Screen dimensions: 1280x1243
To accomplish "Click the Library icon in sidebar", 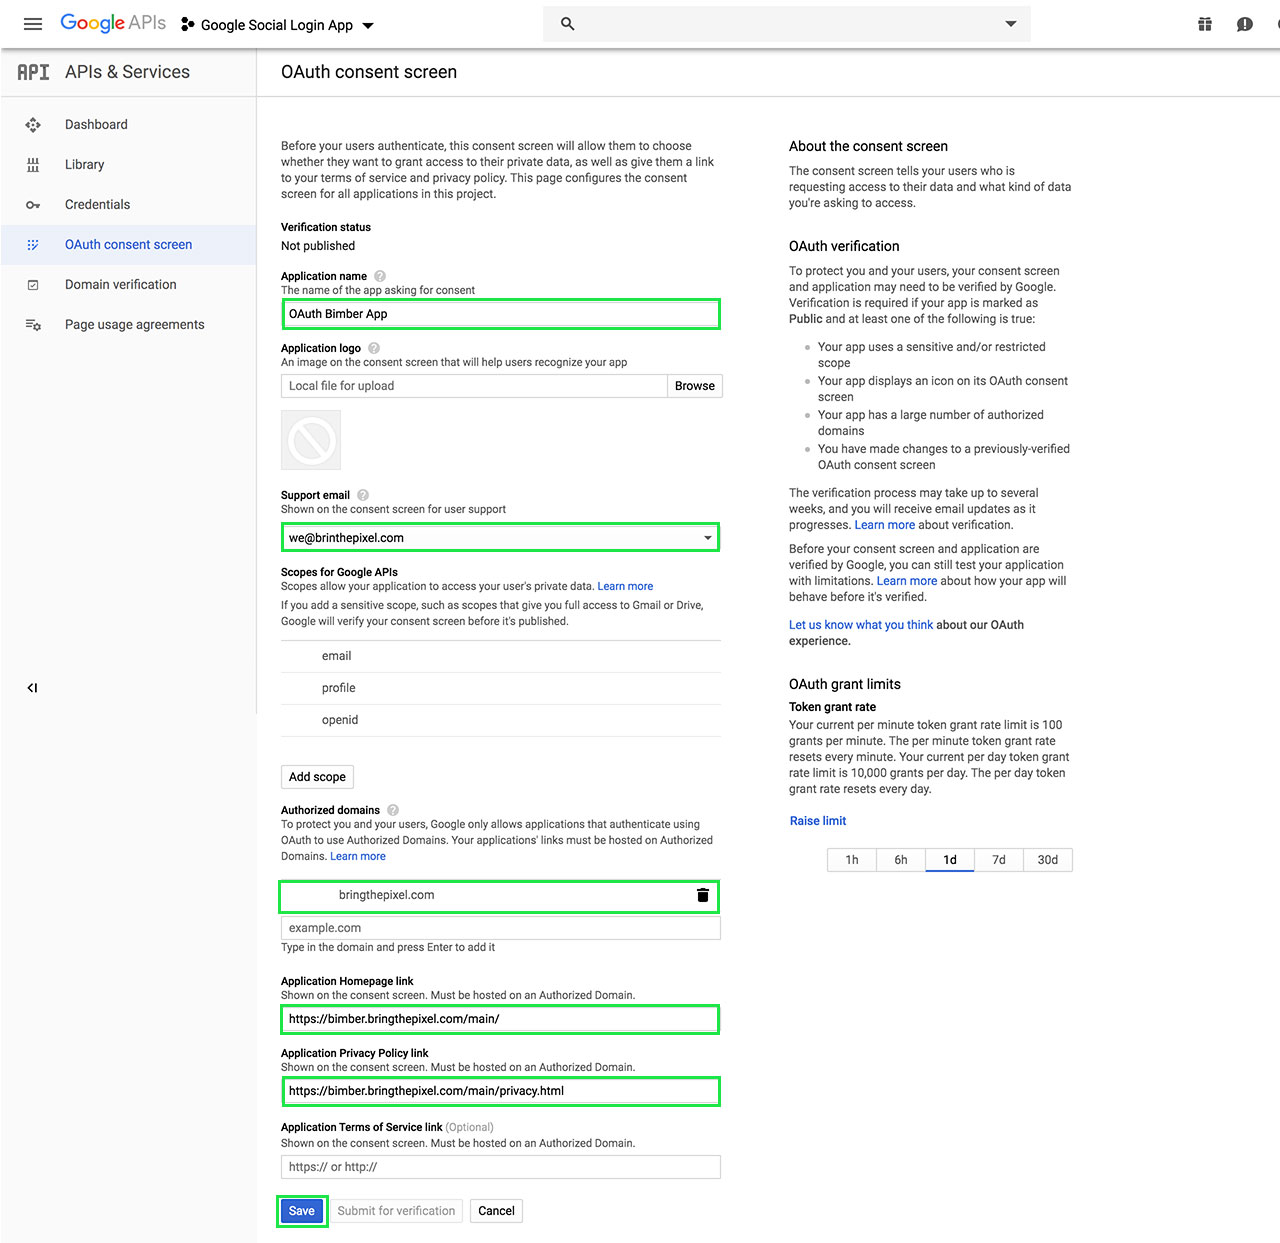I will tap(33, 165).
